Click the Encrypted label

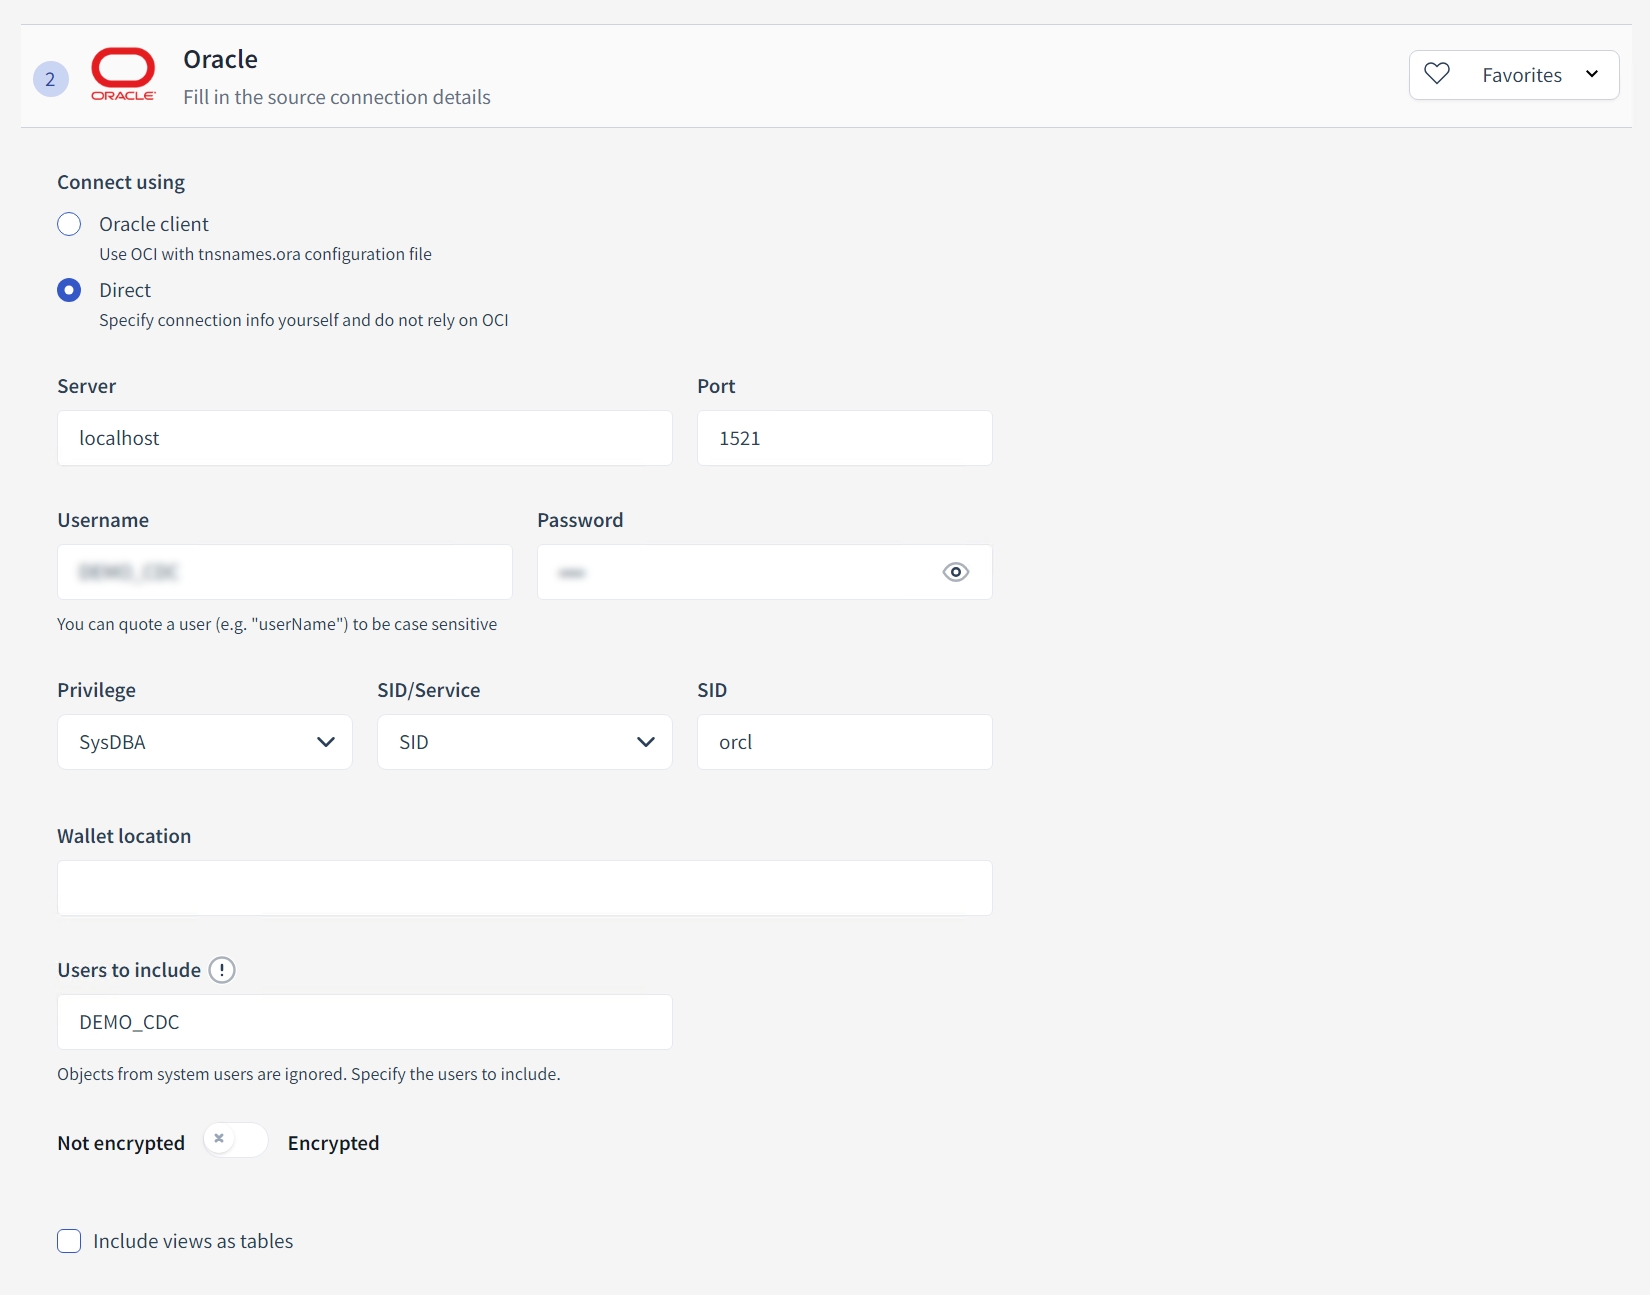(x=333, y=1143)
